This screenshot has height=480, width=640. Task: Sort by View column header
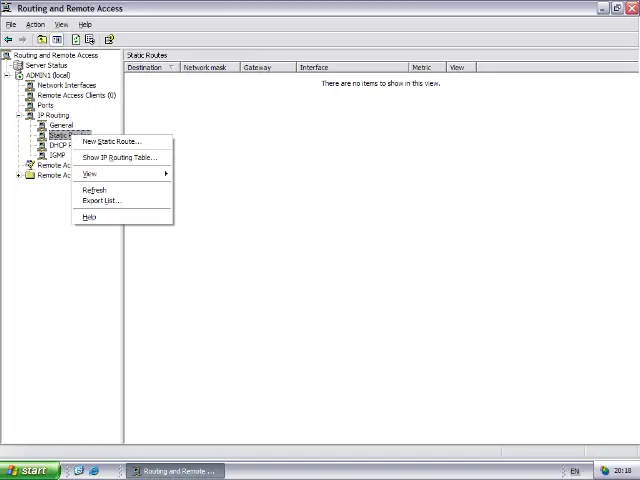pyautogui.click(x=461, y=67)
